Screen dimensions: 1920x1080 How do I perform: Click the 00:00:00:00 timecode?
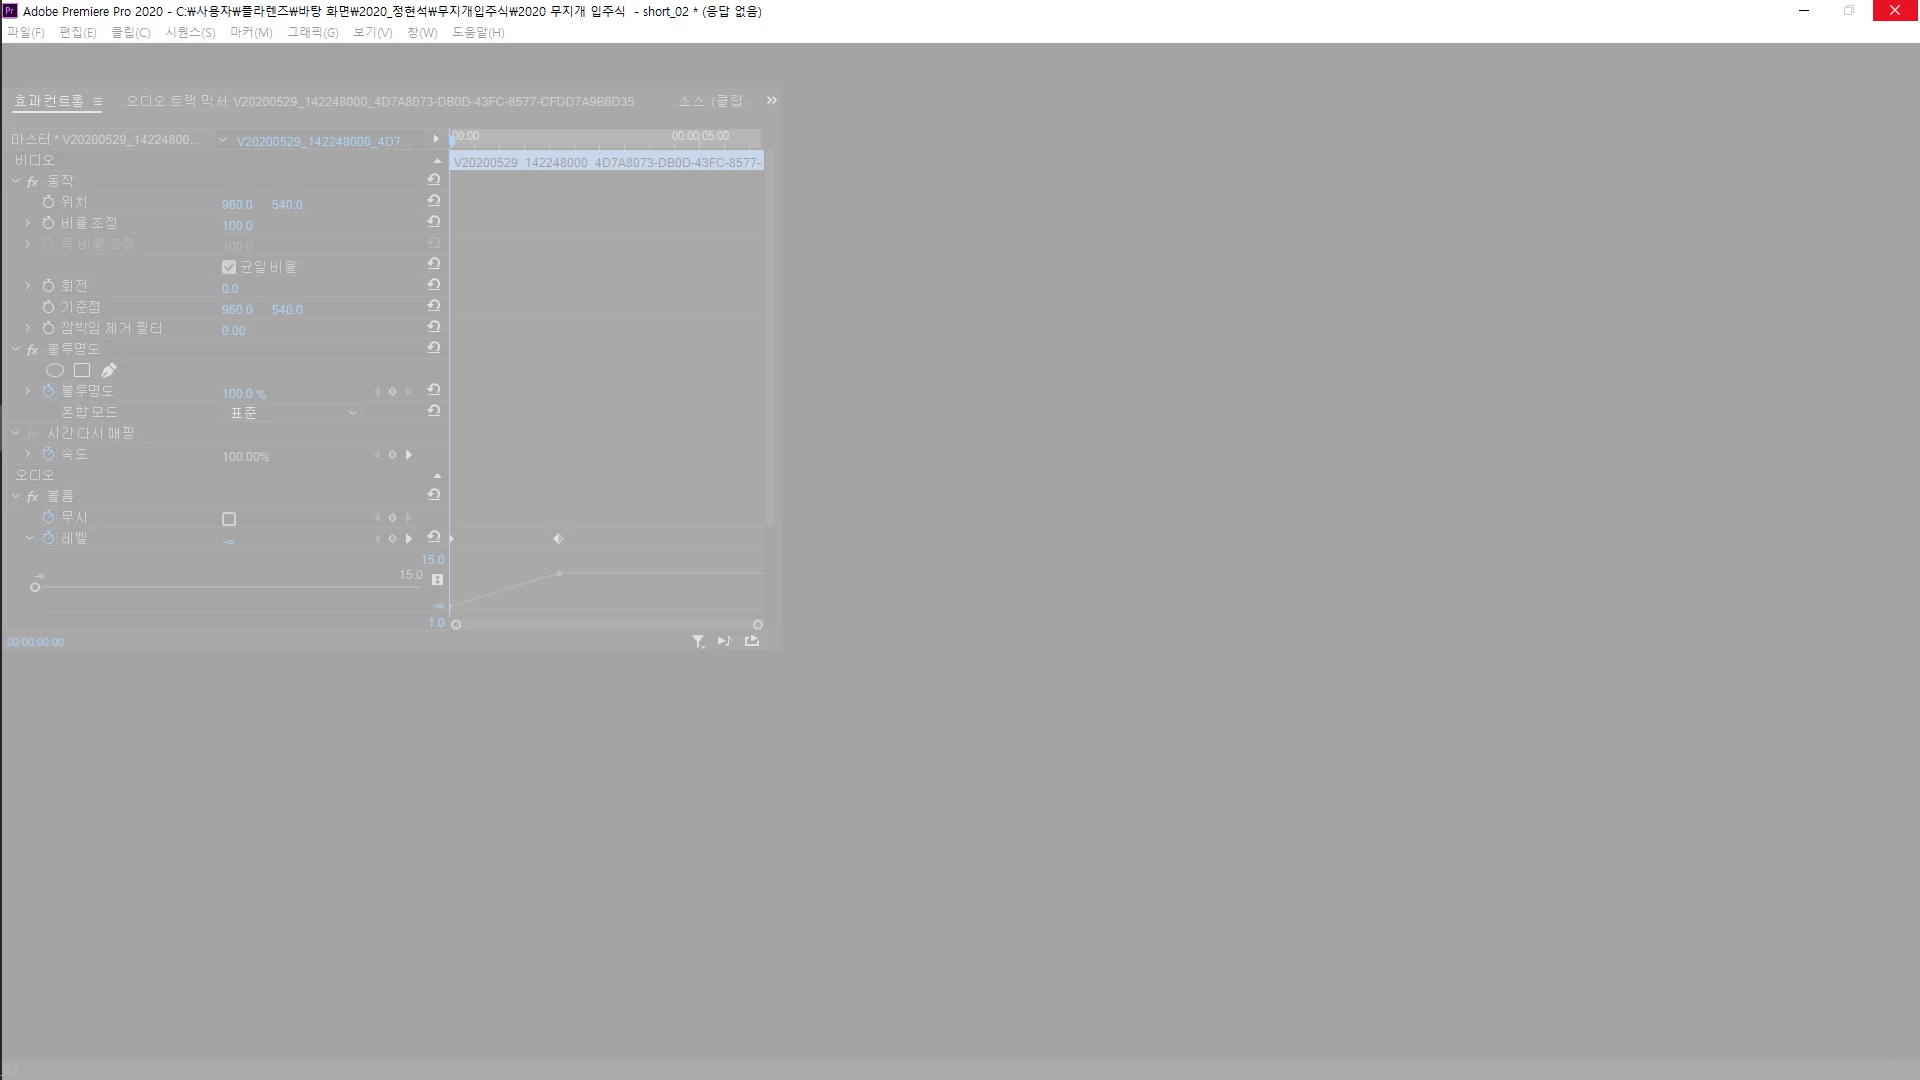tap(36, 642)
